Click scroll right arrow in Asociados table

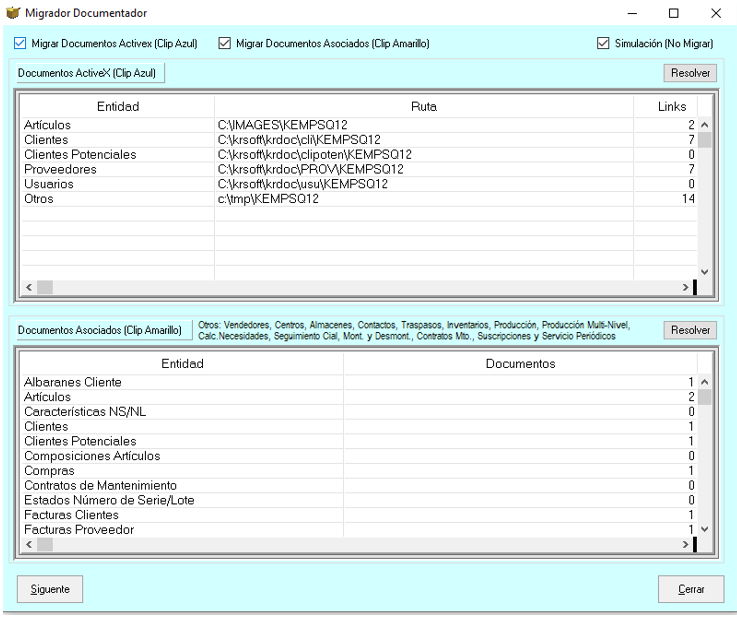click(685, 544)
